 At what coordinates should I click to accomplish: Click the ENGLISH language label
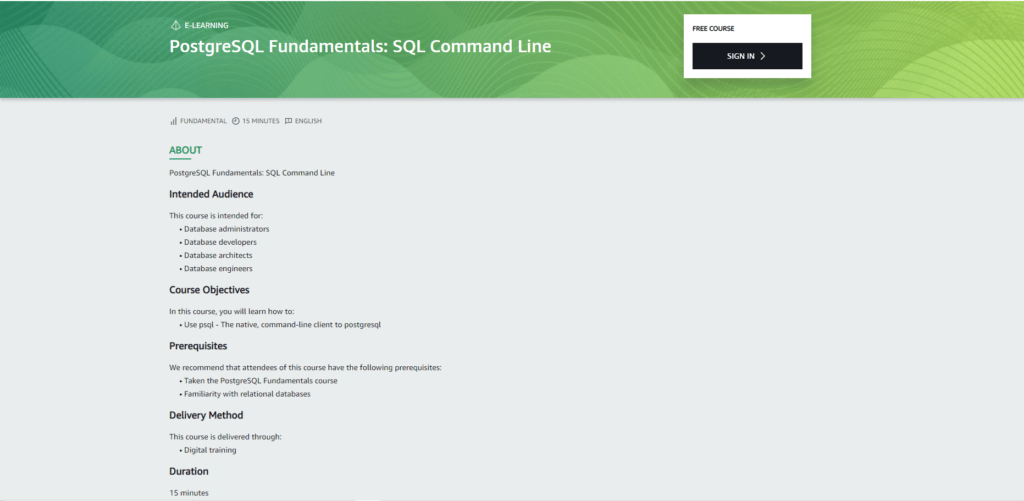pos(308,121)
